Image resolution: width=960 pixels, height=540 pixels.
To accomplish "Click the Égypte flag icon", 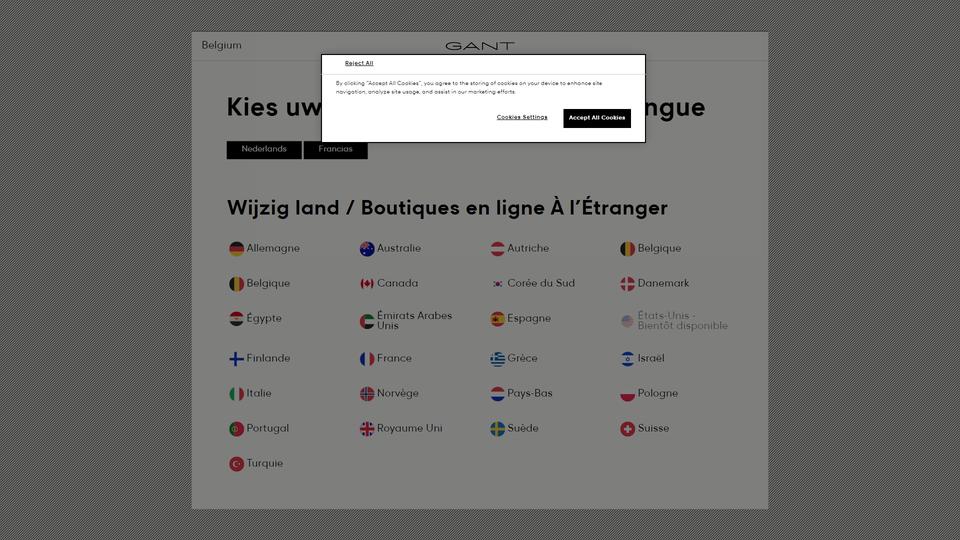I will click(236, 318).
